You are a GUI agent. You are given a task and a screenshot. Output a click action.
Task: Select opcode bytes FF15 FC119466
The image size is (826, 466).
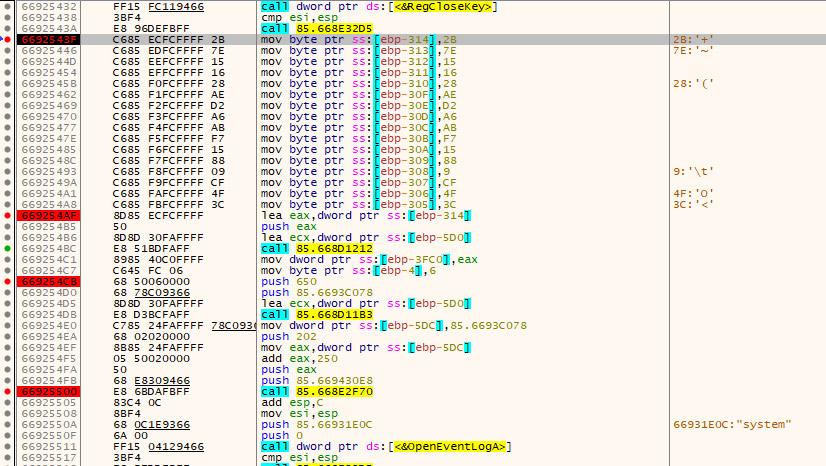point(159,6)
